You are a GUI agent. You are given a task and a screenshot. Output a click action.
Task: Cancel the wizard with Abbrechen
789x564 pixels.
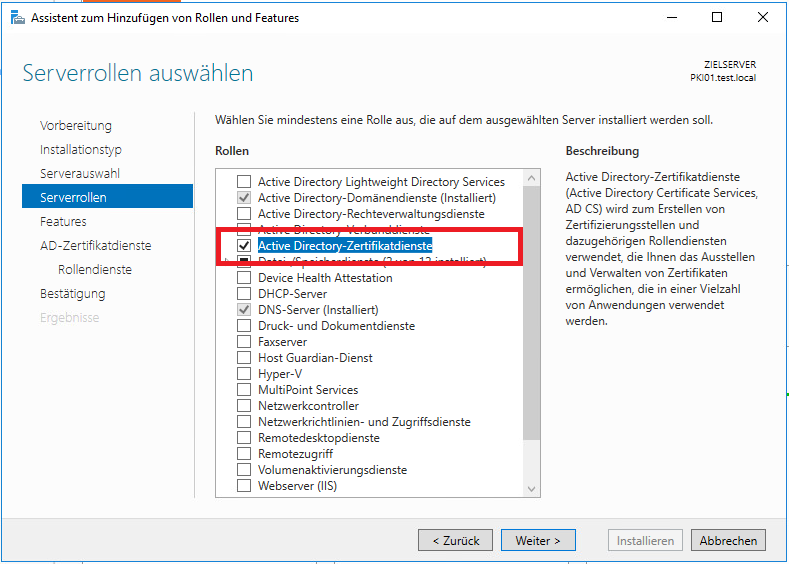point(728,540)
